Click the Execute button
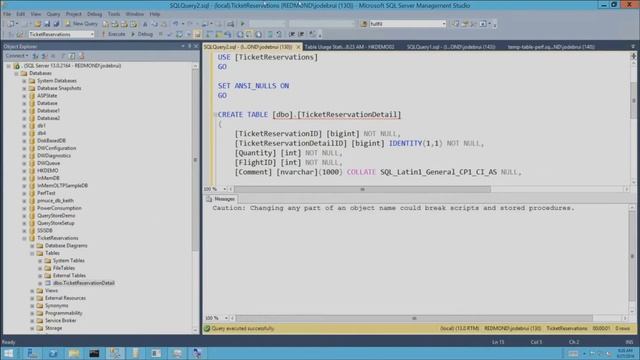This screenshot has width=640, height=360. point(113,34)
